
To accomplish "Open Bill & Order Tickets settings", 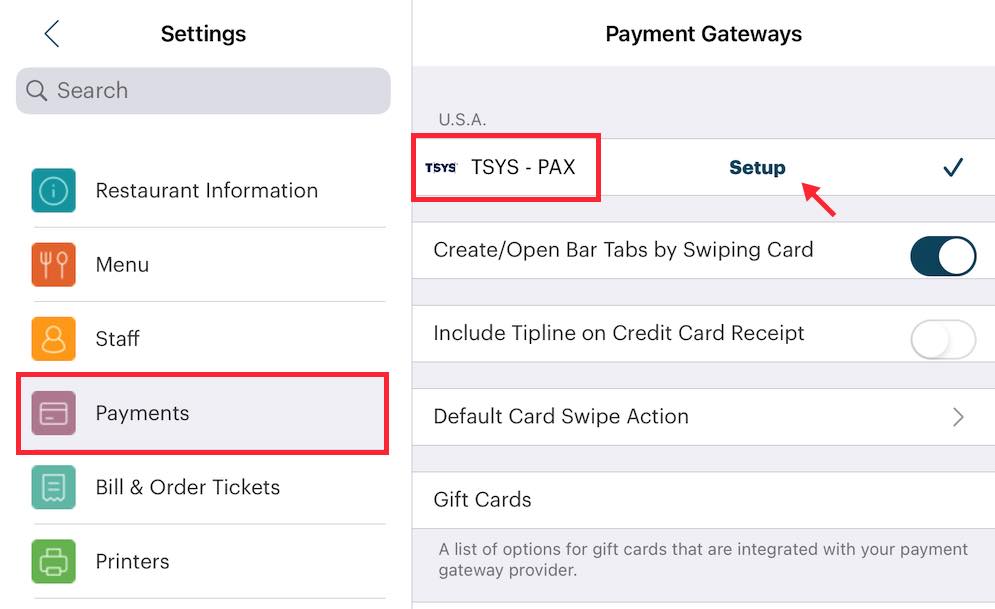I will (x=186, y=487).
